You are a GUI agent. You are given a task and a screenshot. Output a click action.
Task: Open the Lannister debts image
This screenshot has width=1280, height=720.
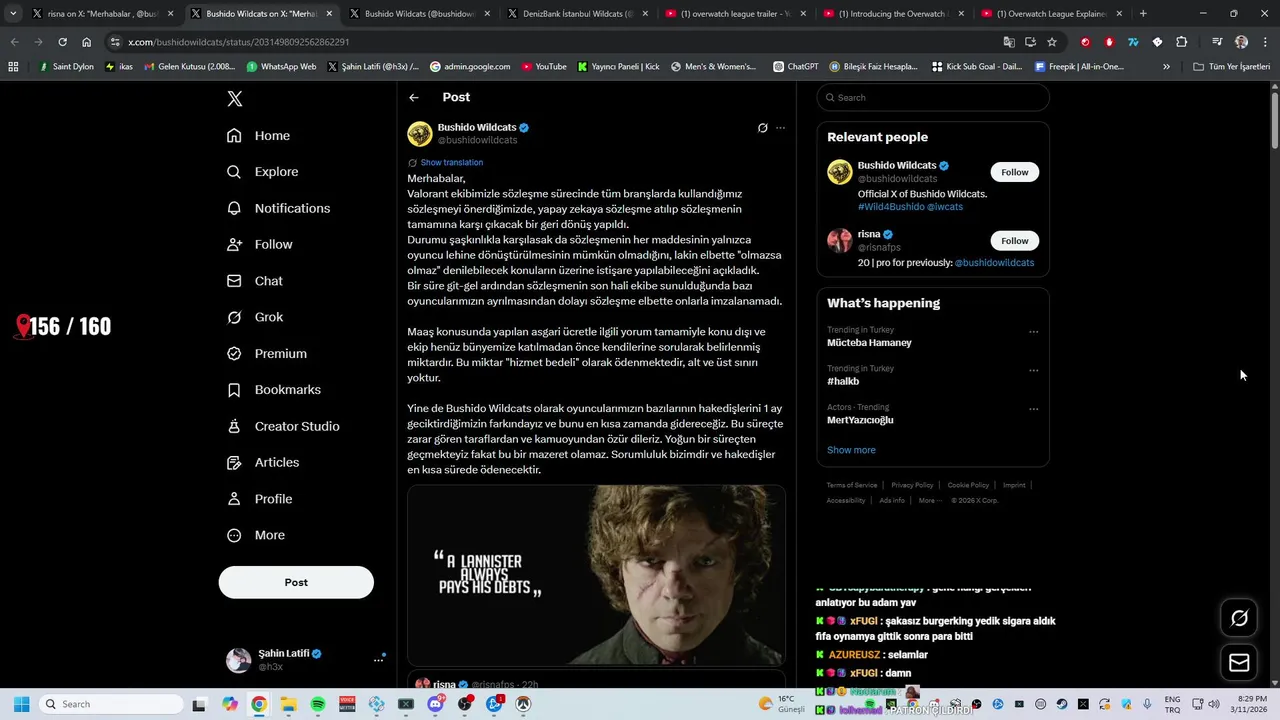596,575
